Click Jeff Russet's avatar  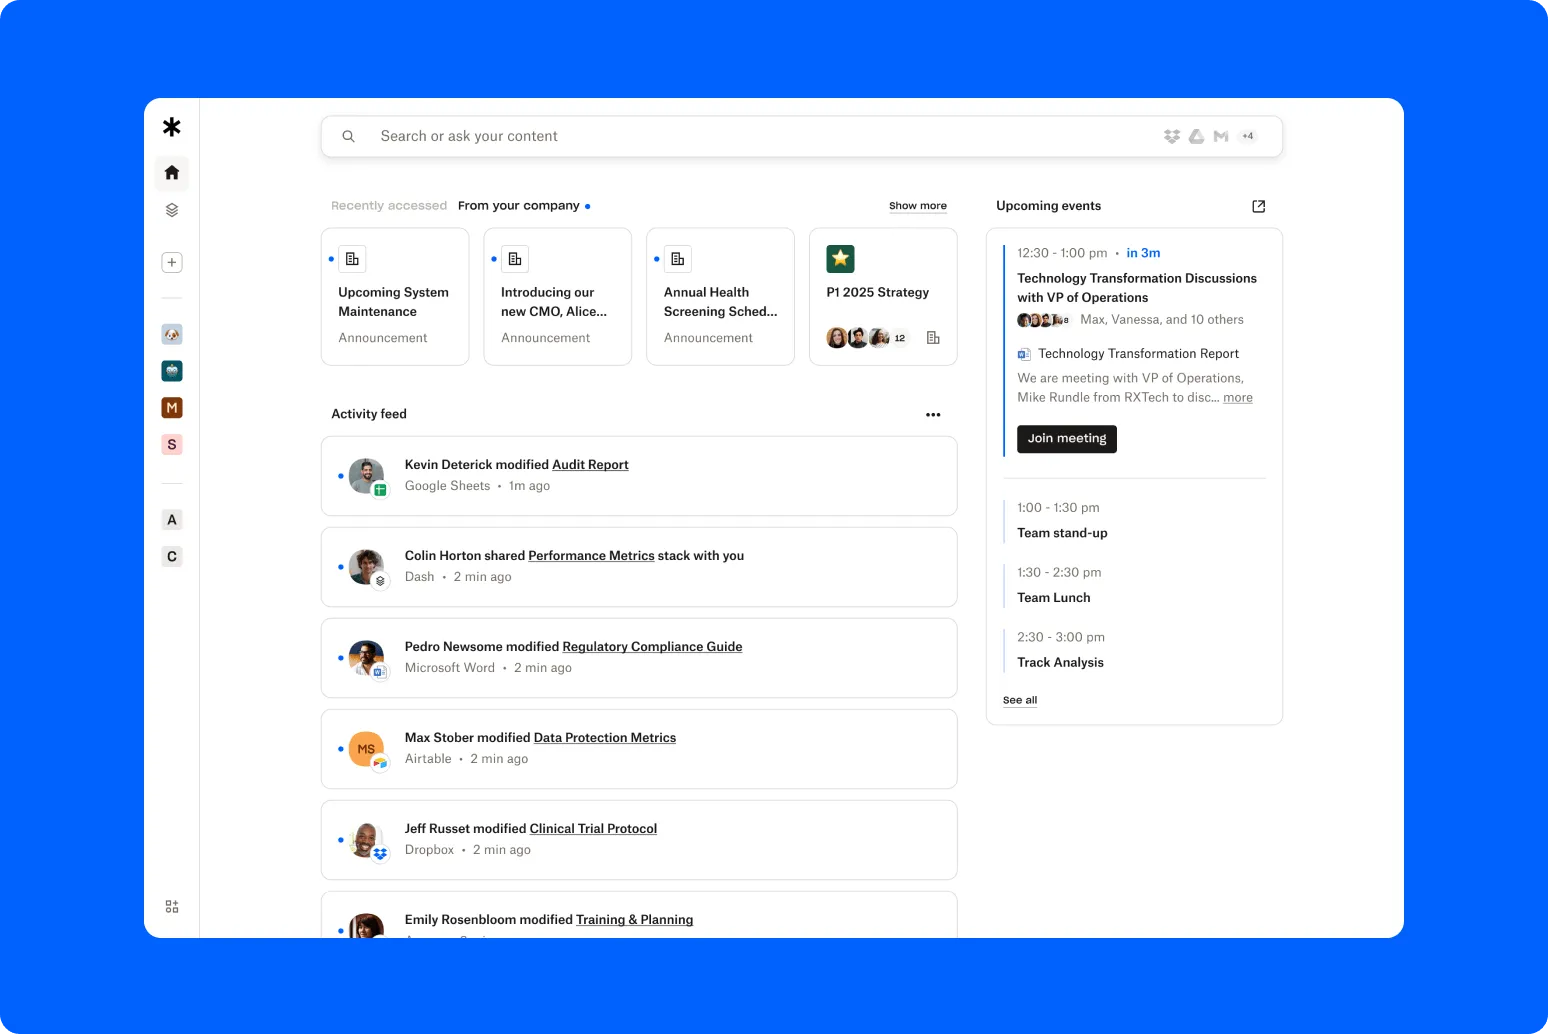(x=367, y=840)
